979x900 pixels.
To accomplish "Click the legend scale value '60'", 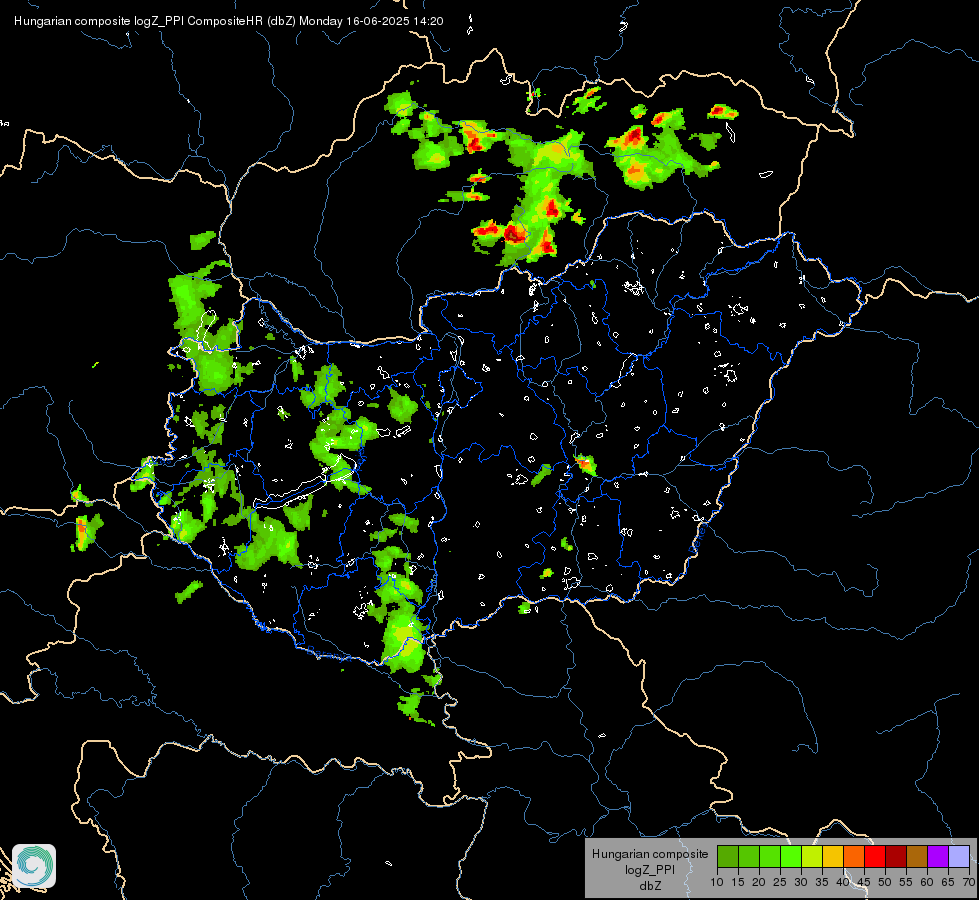I will [x=927, y=883].
